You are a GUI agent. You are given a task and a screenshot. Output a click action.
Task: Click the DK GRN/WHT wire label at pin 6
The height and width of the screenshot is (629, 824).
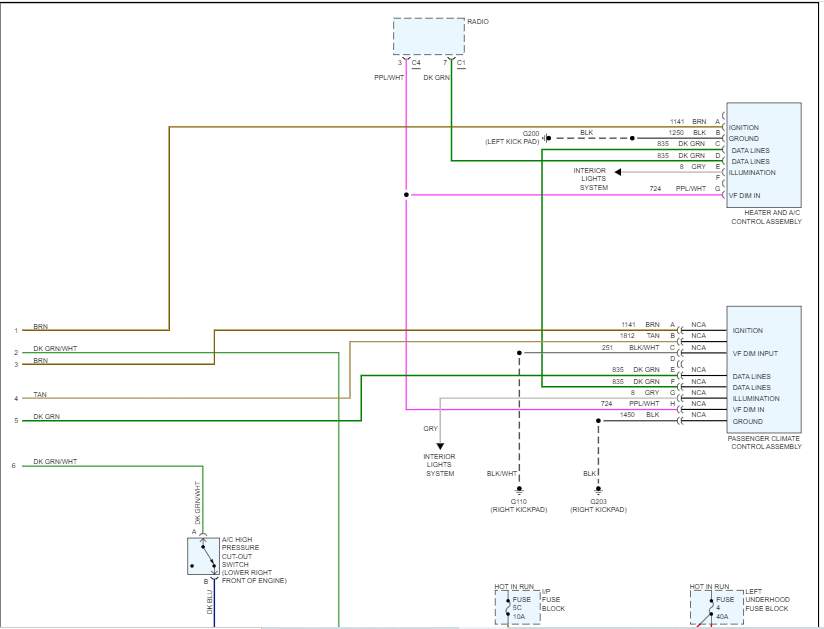coord(55,461)
